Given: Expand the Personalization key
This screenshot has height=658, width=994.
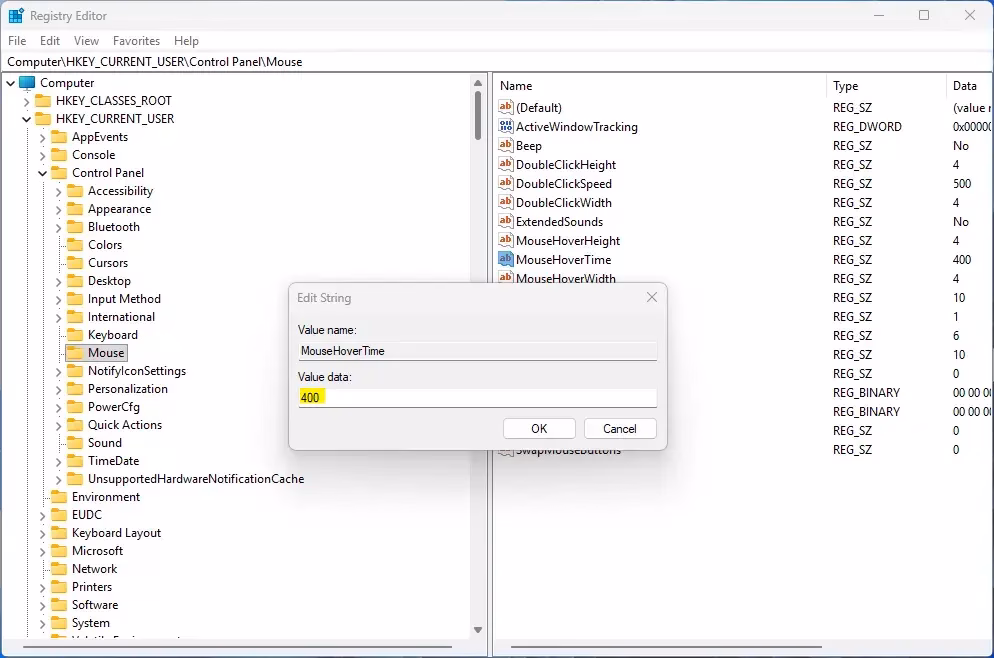Looking at the screenshot, I should pos(59,389).
